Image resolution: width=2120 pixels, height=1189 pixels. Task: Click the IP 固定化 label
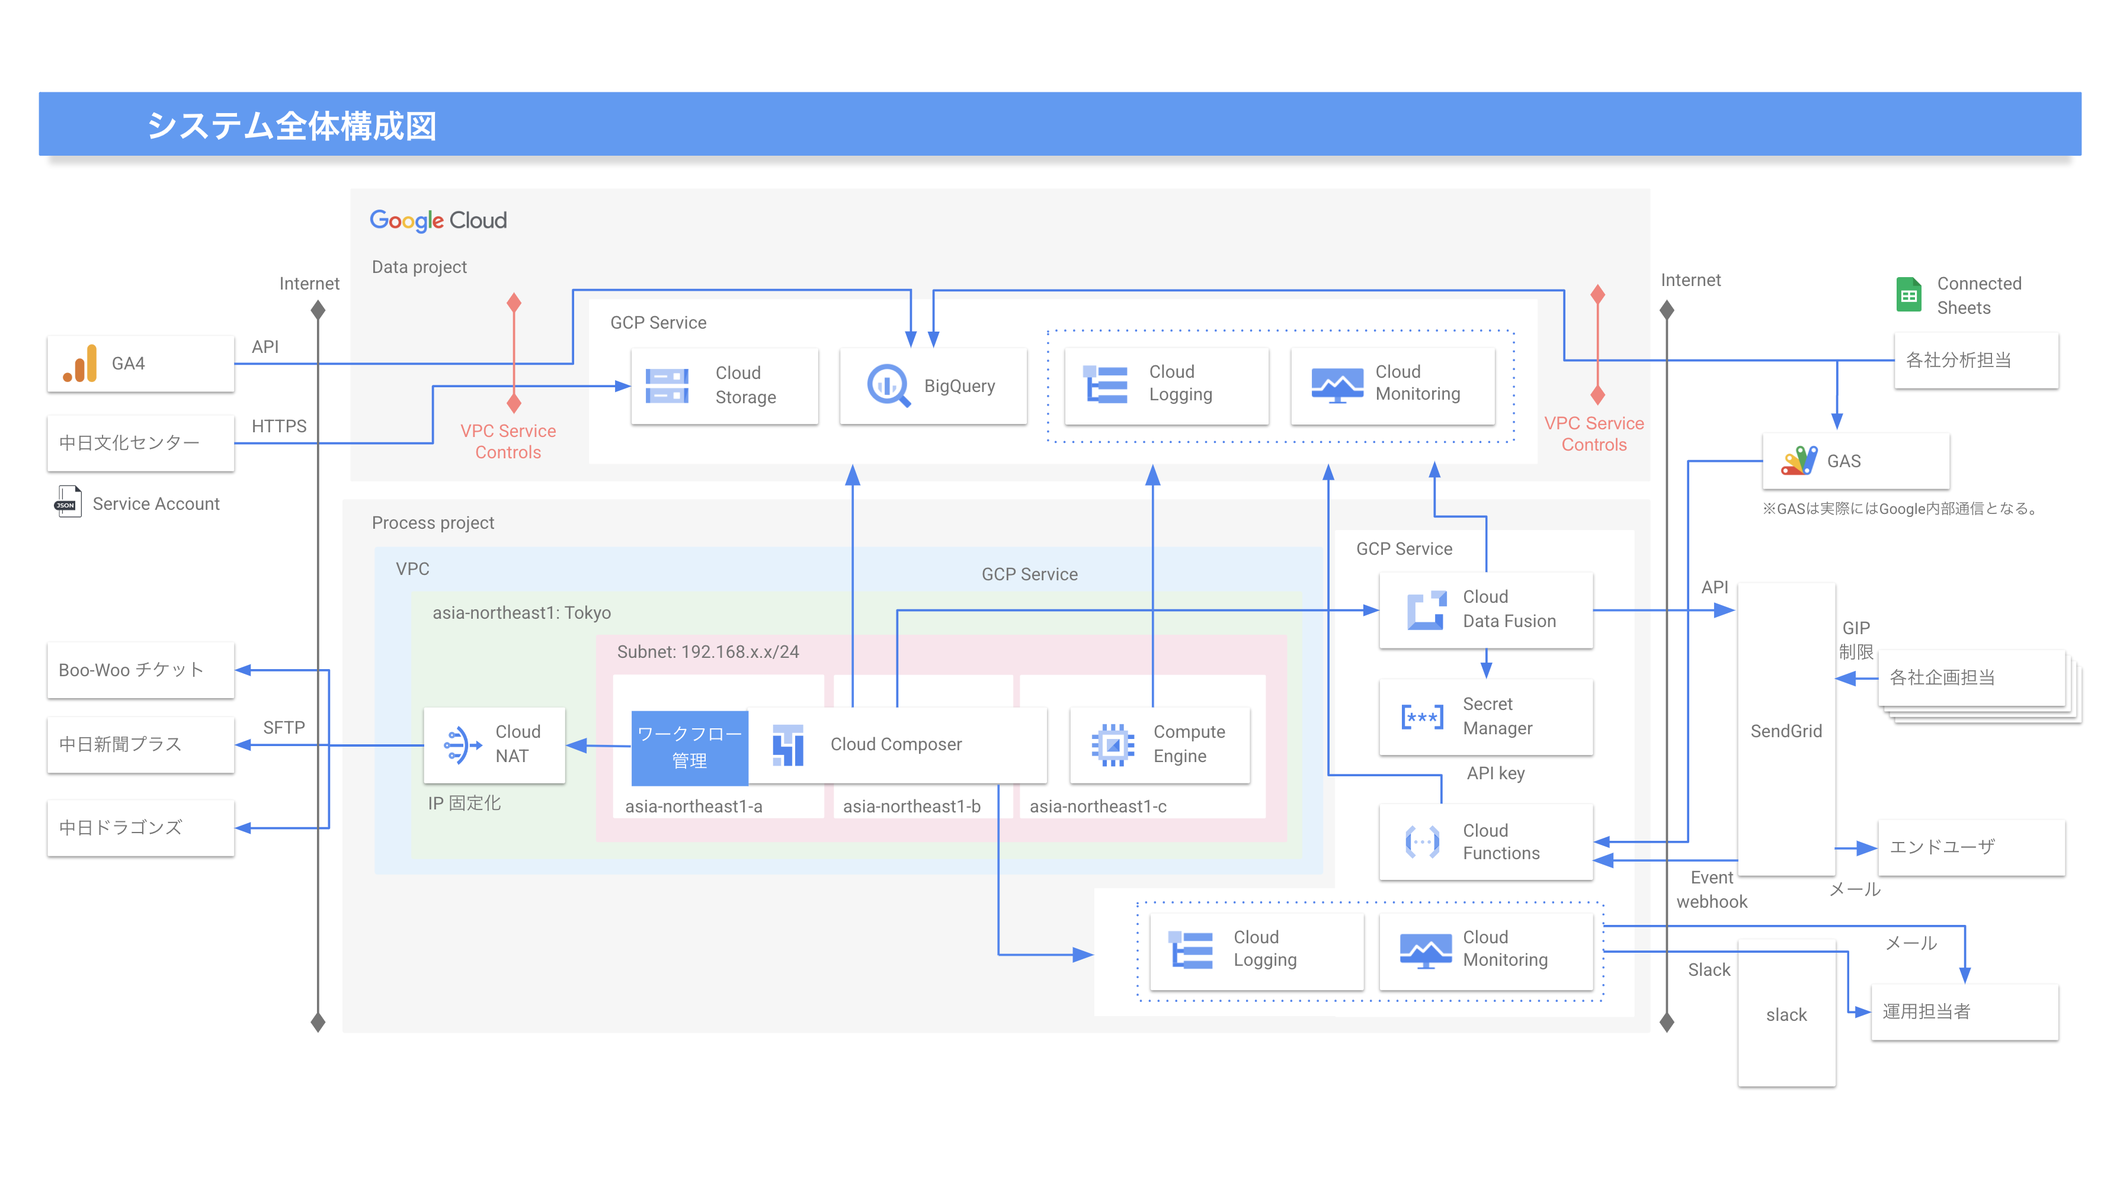tap(464, 803)
